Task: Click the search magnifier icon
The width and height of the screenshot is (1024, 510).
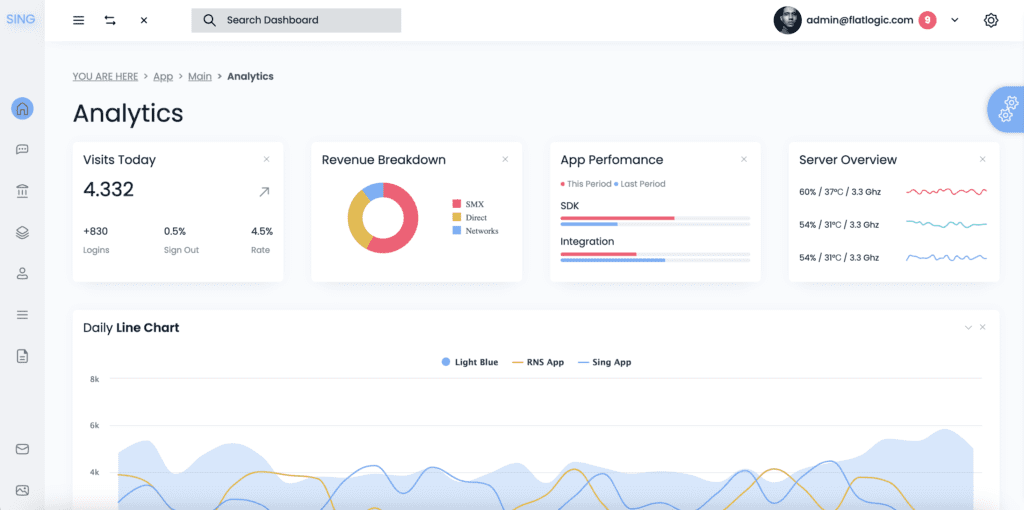Action: point(209,20)
